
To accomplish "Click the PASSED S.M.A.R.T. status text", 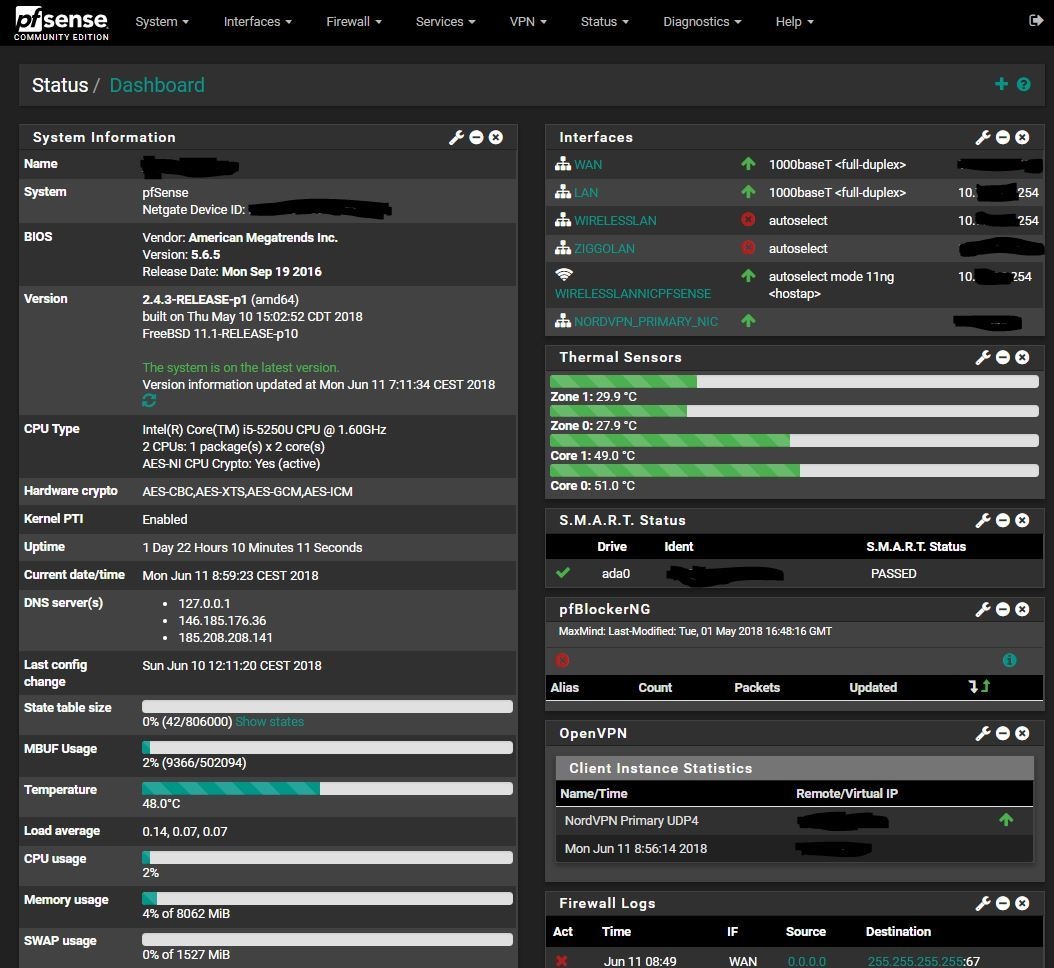I will tap(893, 573).
